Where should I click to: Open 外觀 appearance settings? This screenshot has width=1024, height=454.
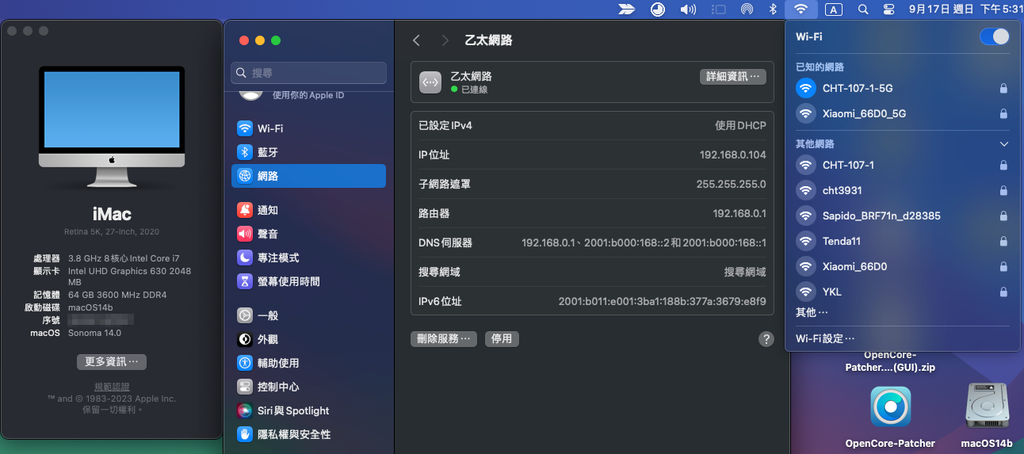pyautogui.click(x=308, y=340)
